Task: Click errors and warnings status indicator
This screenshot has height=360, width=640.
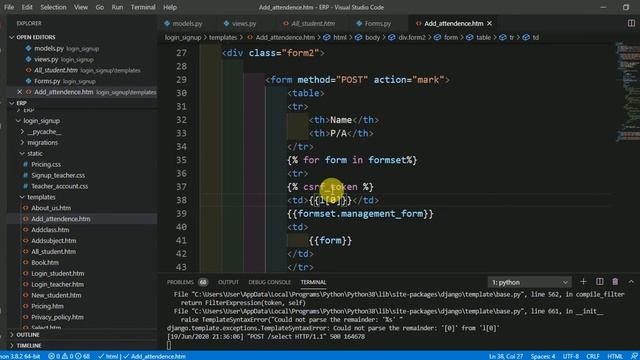Action: pos(69,356)
